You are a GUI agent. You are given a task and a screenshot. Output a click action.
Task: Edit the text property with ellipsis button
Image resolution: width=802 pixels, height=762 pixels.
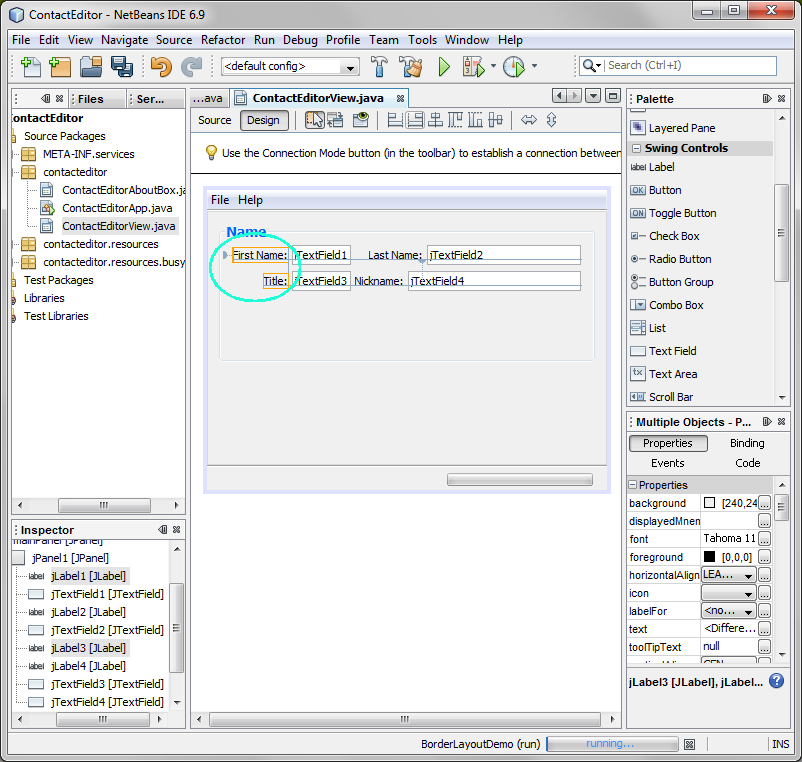click(764, 629)
